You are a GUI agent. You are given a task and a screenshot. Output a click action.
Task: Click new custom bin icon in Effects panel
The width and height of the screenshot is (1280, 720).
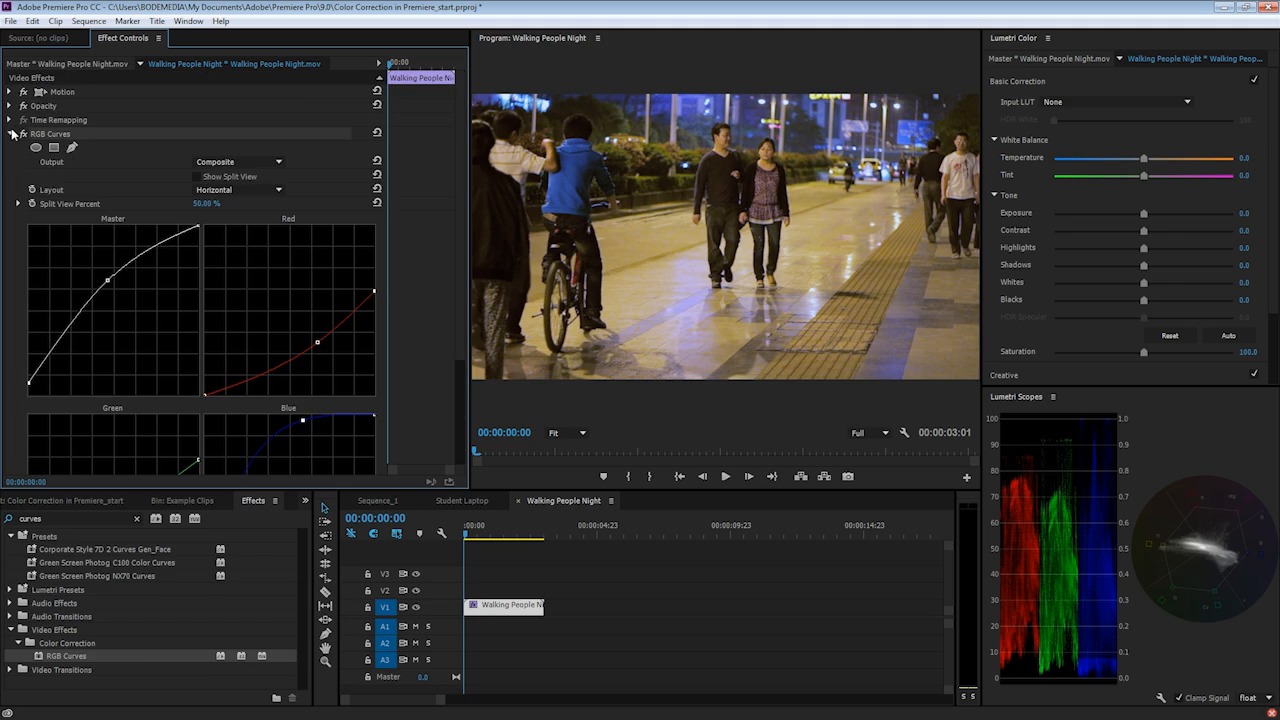(x=276, y=698)
